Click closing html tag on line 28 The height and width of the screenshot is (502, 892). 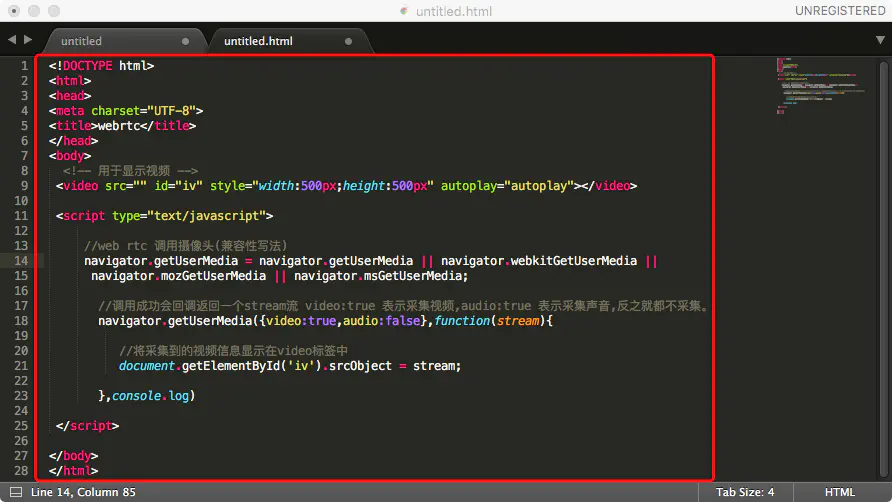[x=73, y=471]
